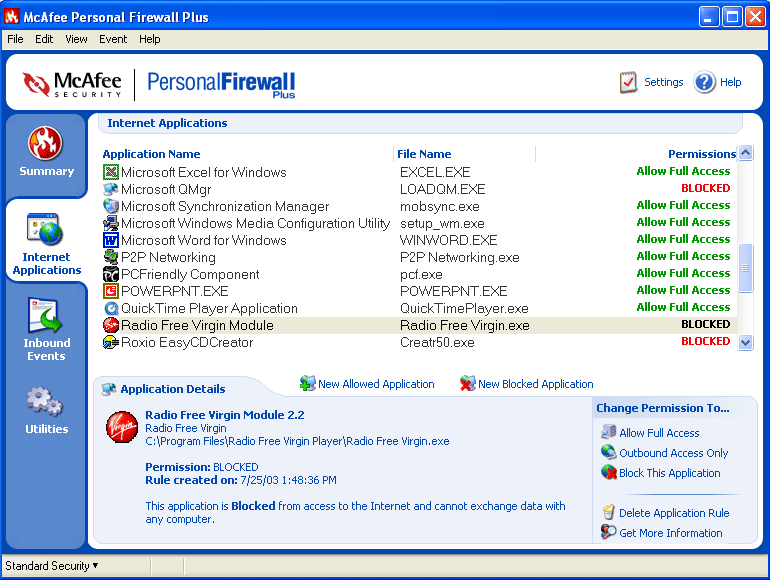The width and height of the screenshot is (770, 580).
Task: Click the Settings link in header
Action: (663, 82)
